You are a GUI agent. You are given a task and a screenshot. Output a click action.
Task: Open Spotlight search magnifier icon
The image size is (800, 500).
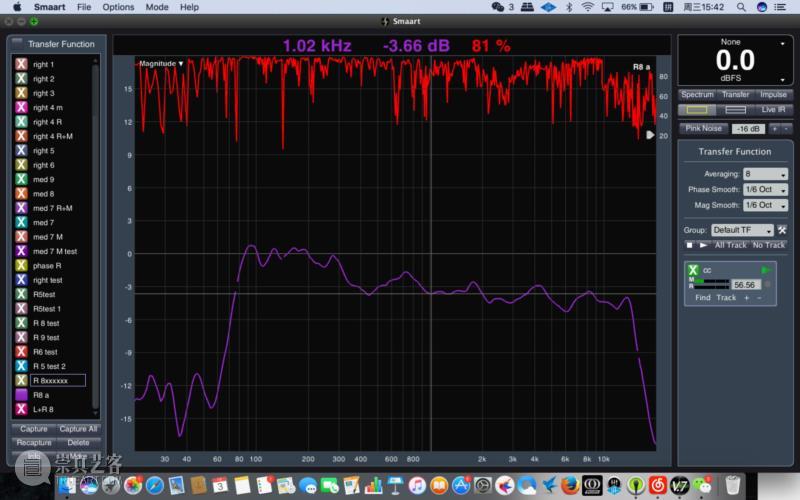[x=741, y=7]
